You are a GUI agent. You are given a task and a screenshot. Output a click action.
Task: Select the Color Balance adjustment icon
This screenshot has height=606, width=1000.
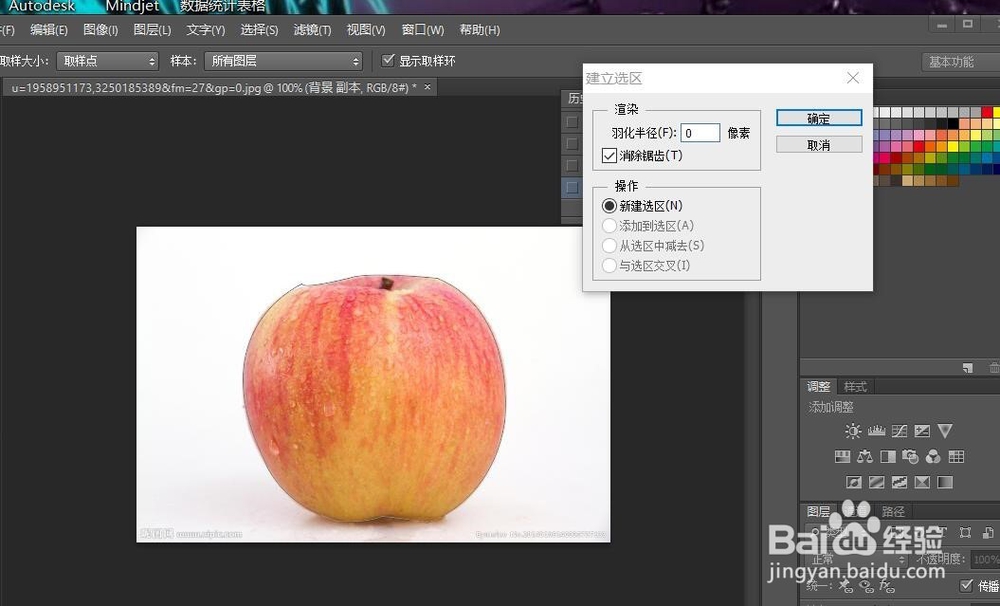[x=865, y=456]
